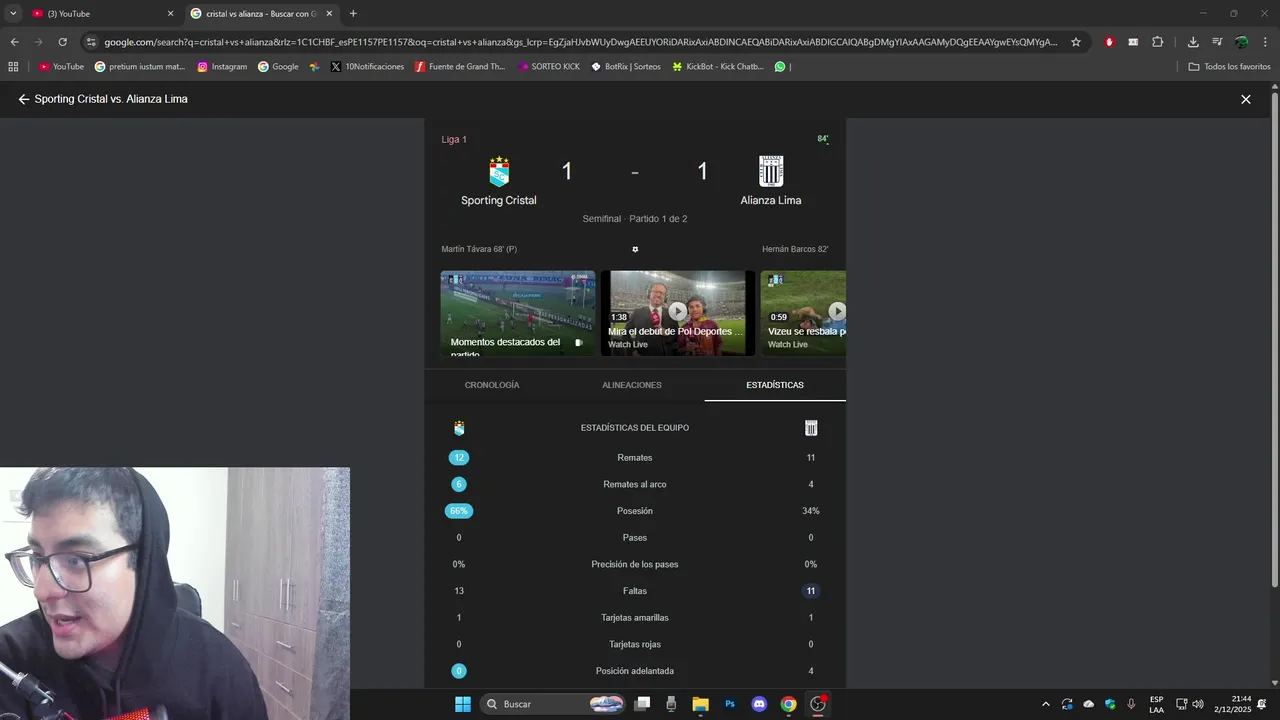Open the Todos los favoritos folder

[1229, 67]
